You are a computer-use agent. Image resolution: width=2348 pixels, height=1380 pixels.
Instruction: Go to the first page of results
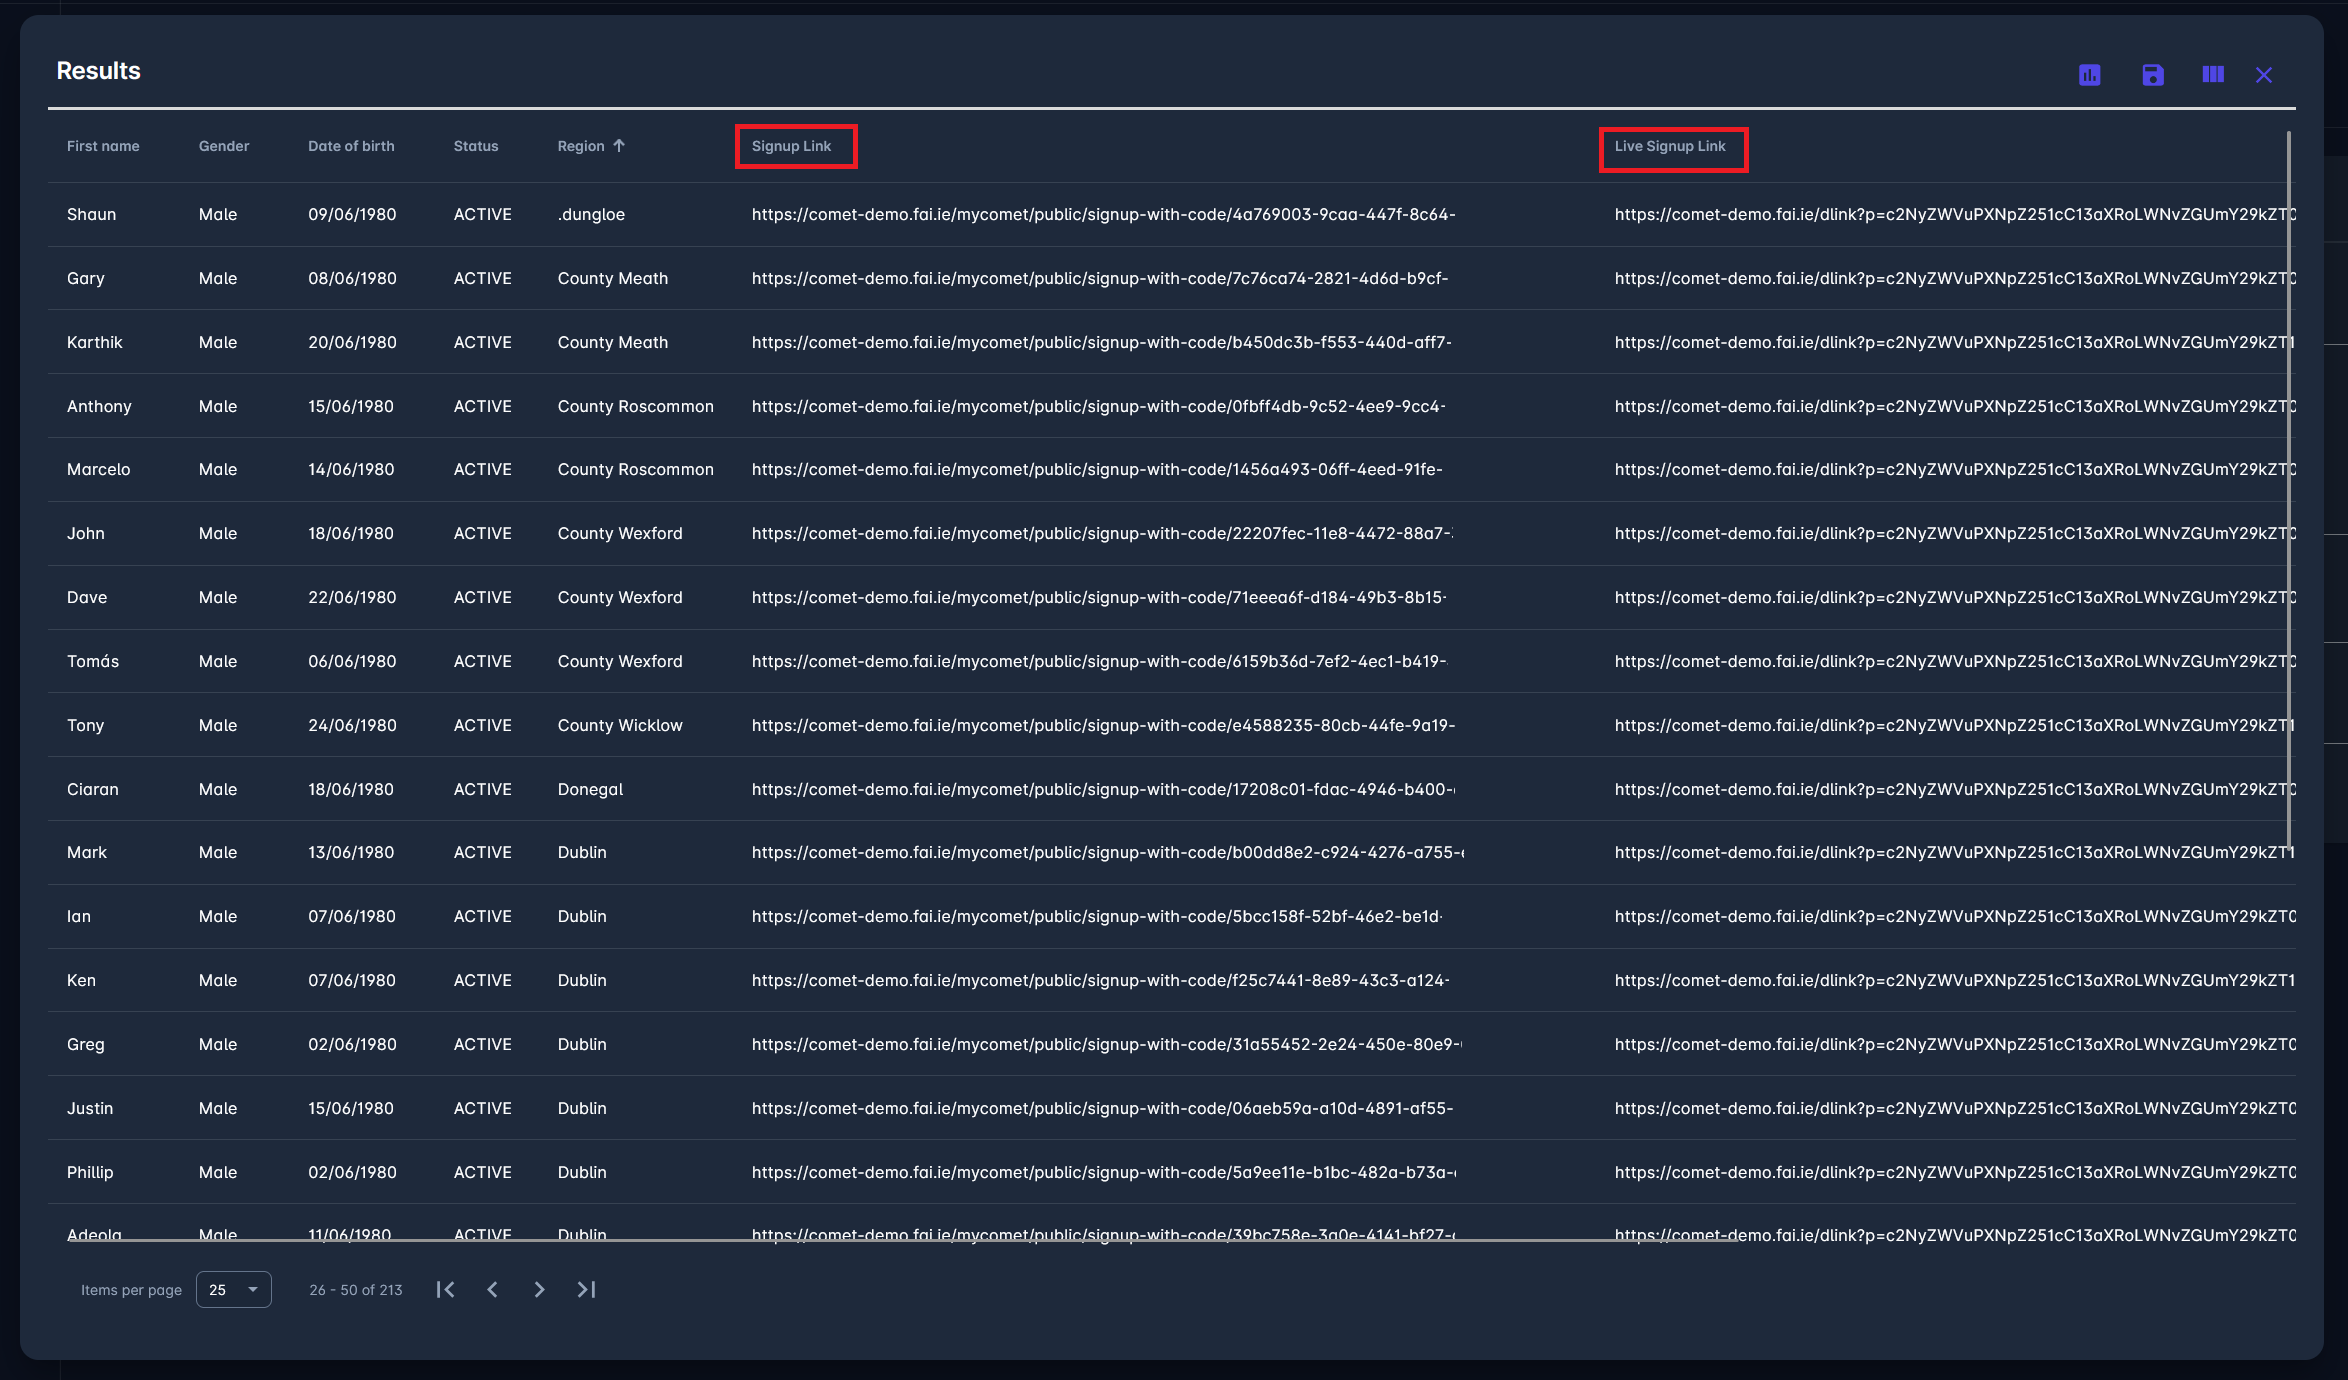click(x=446, y=1289)
